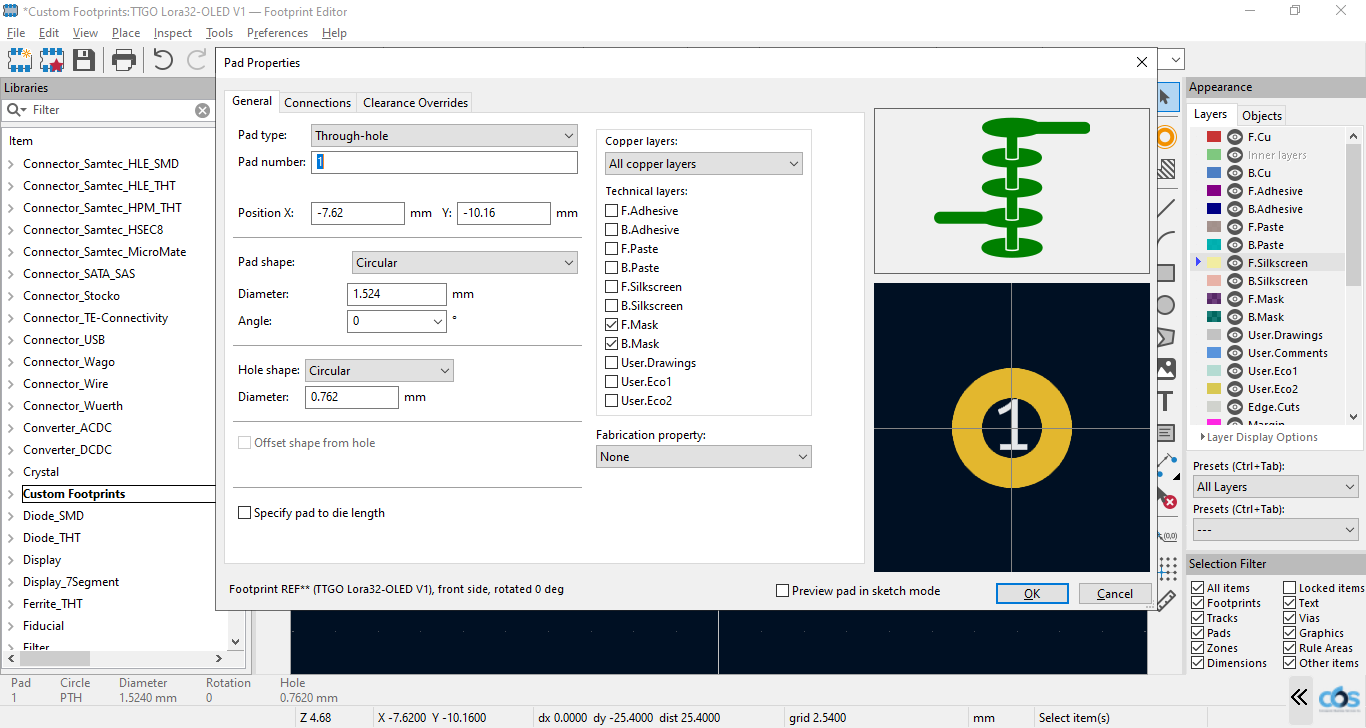Enable the F.Adhesive technical layer checkbox
The image size is (1366, 728).
click(x=612, y=211)
